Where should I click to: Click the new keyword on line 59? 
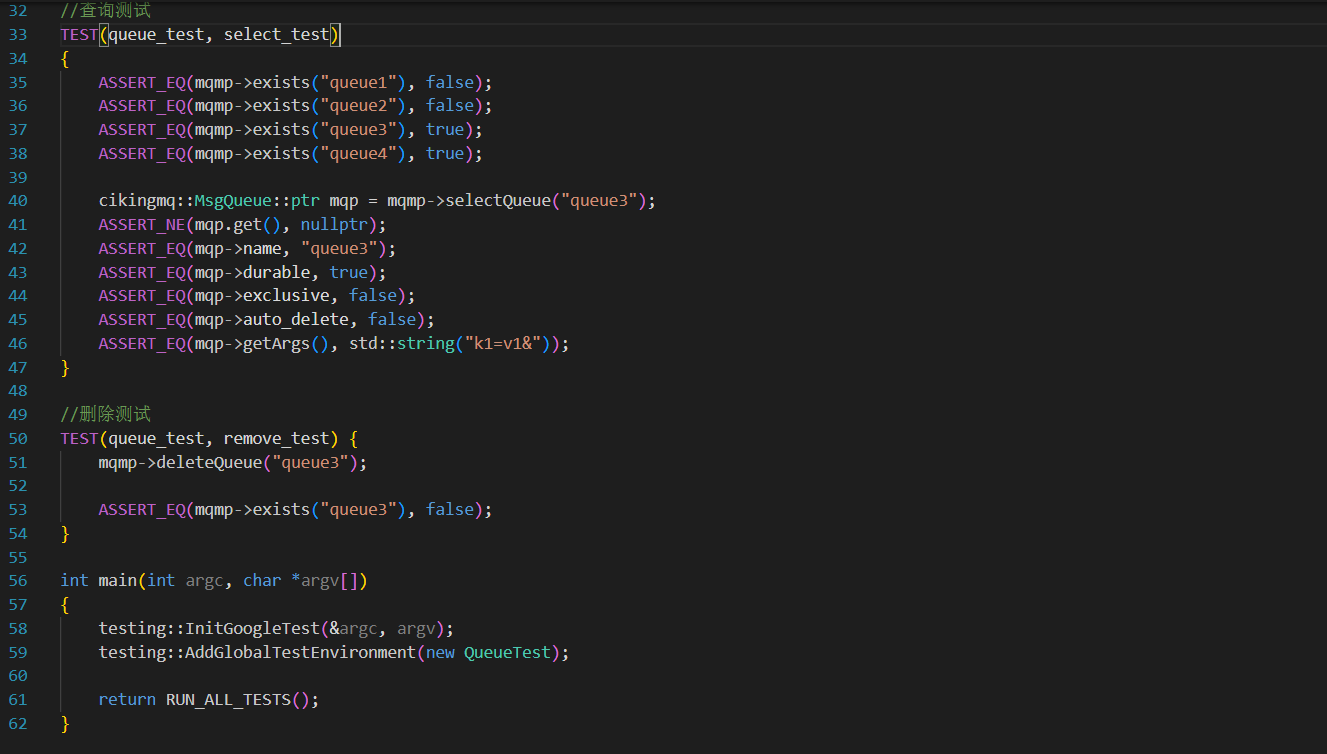pos(440,652)
